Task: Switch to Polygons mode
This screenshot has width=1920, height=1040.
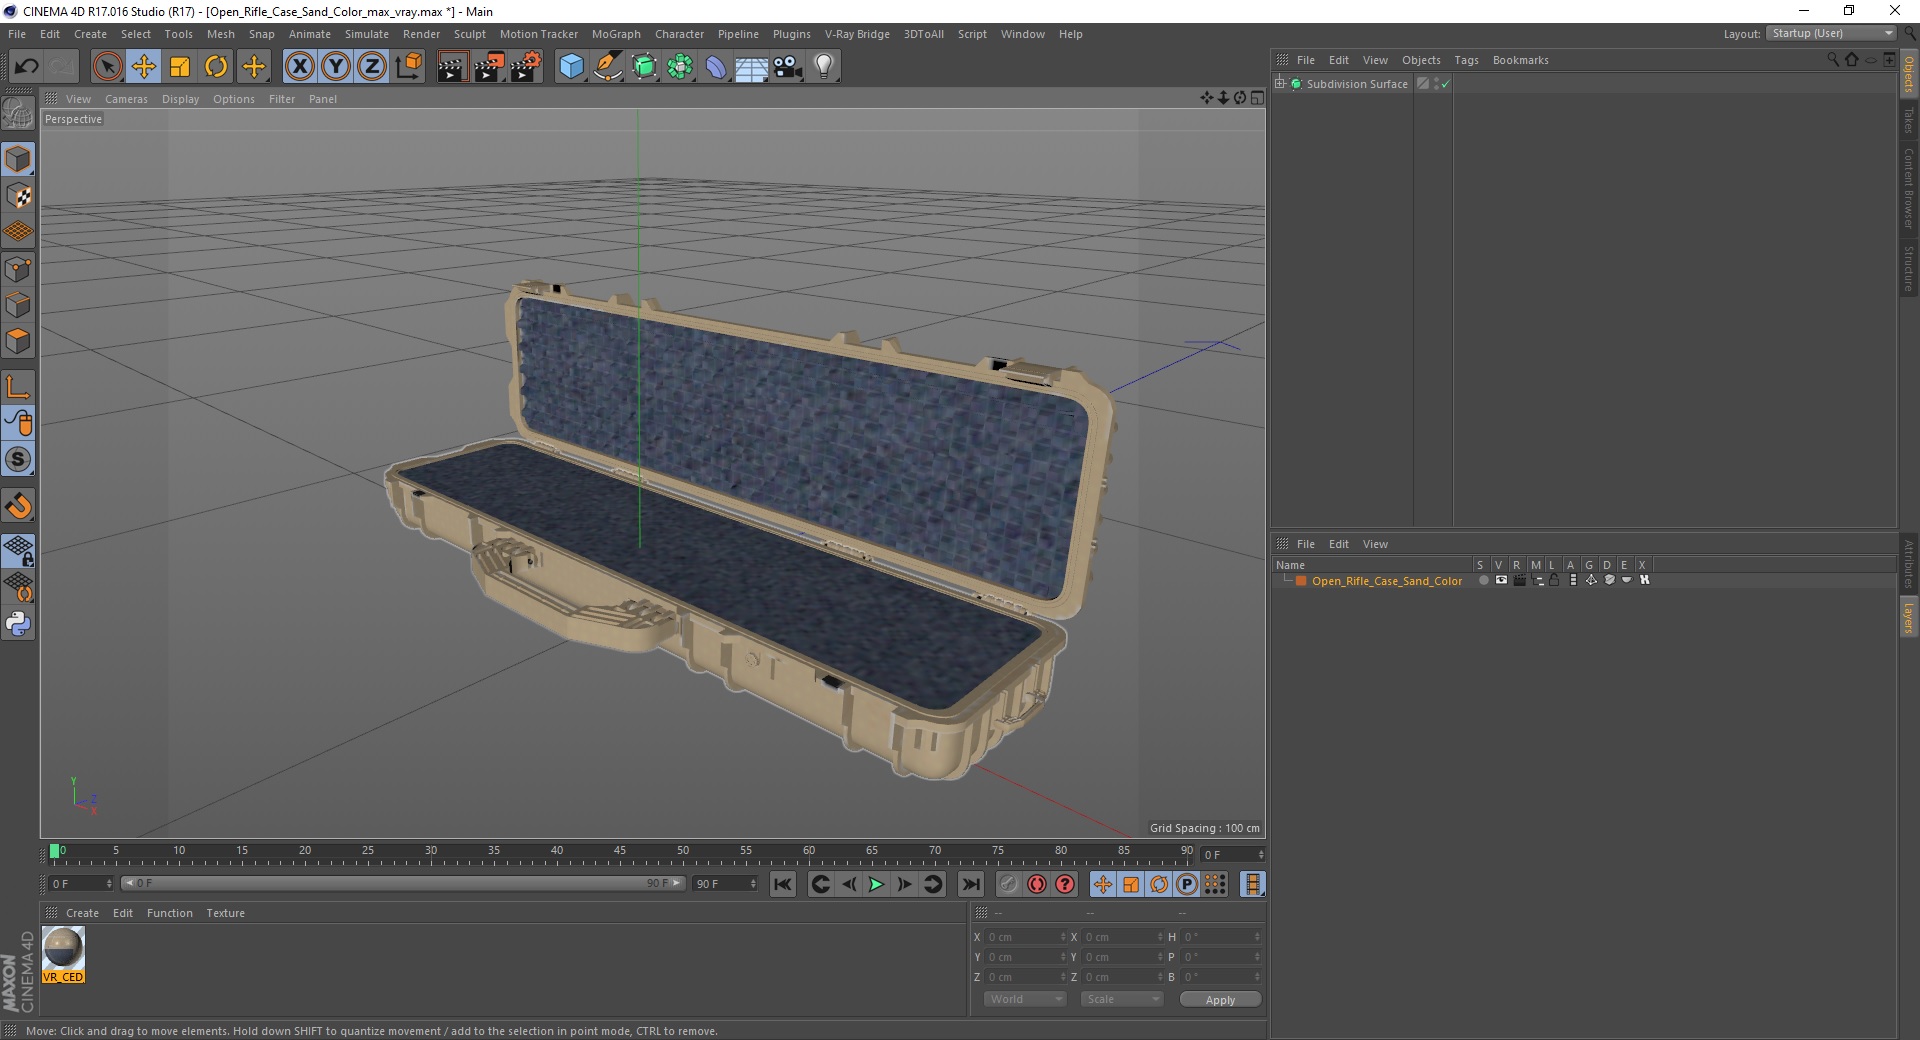Action: coord(18,341)
